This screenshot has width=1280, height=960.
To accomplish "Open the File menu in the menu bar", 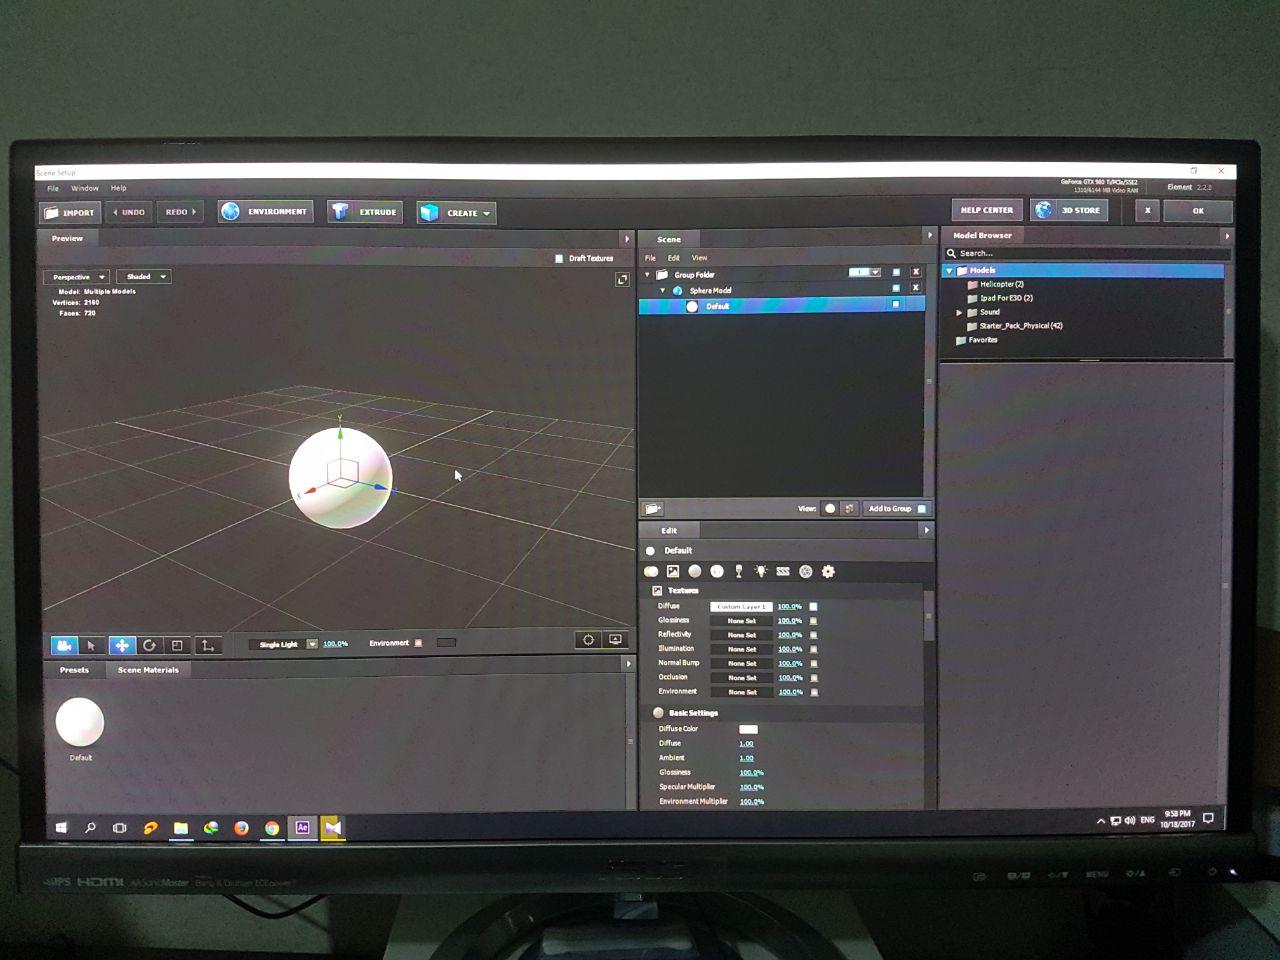I will click(53, 188).
